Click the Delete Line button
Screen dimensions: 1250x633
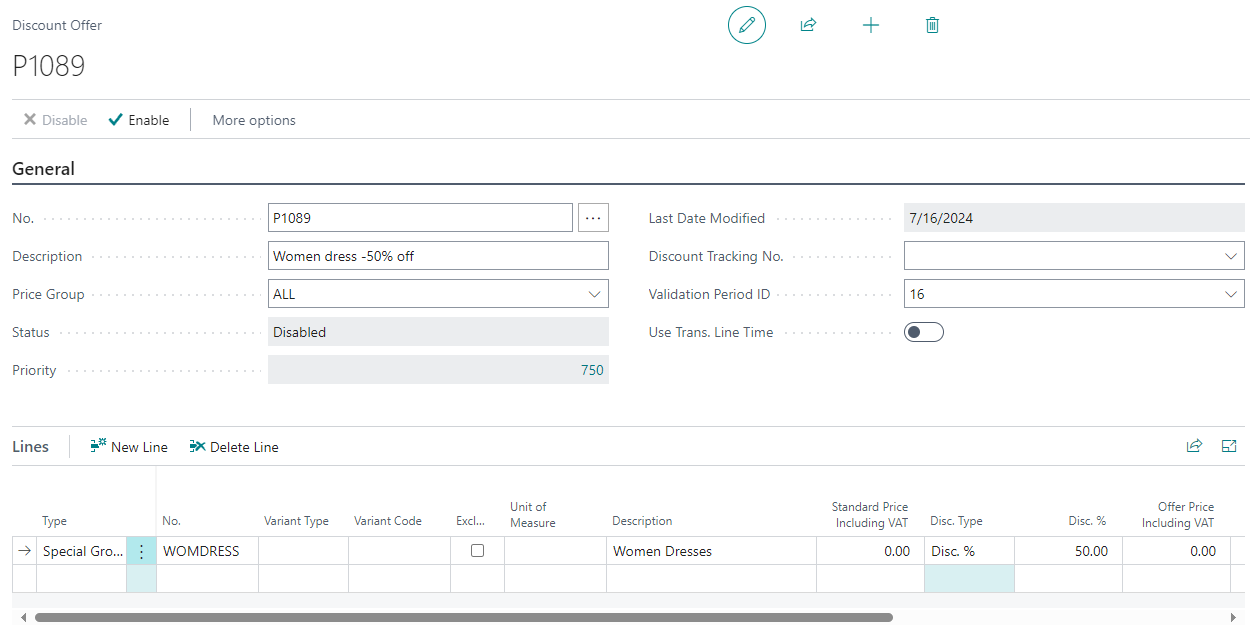click(234, 447)
